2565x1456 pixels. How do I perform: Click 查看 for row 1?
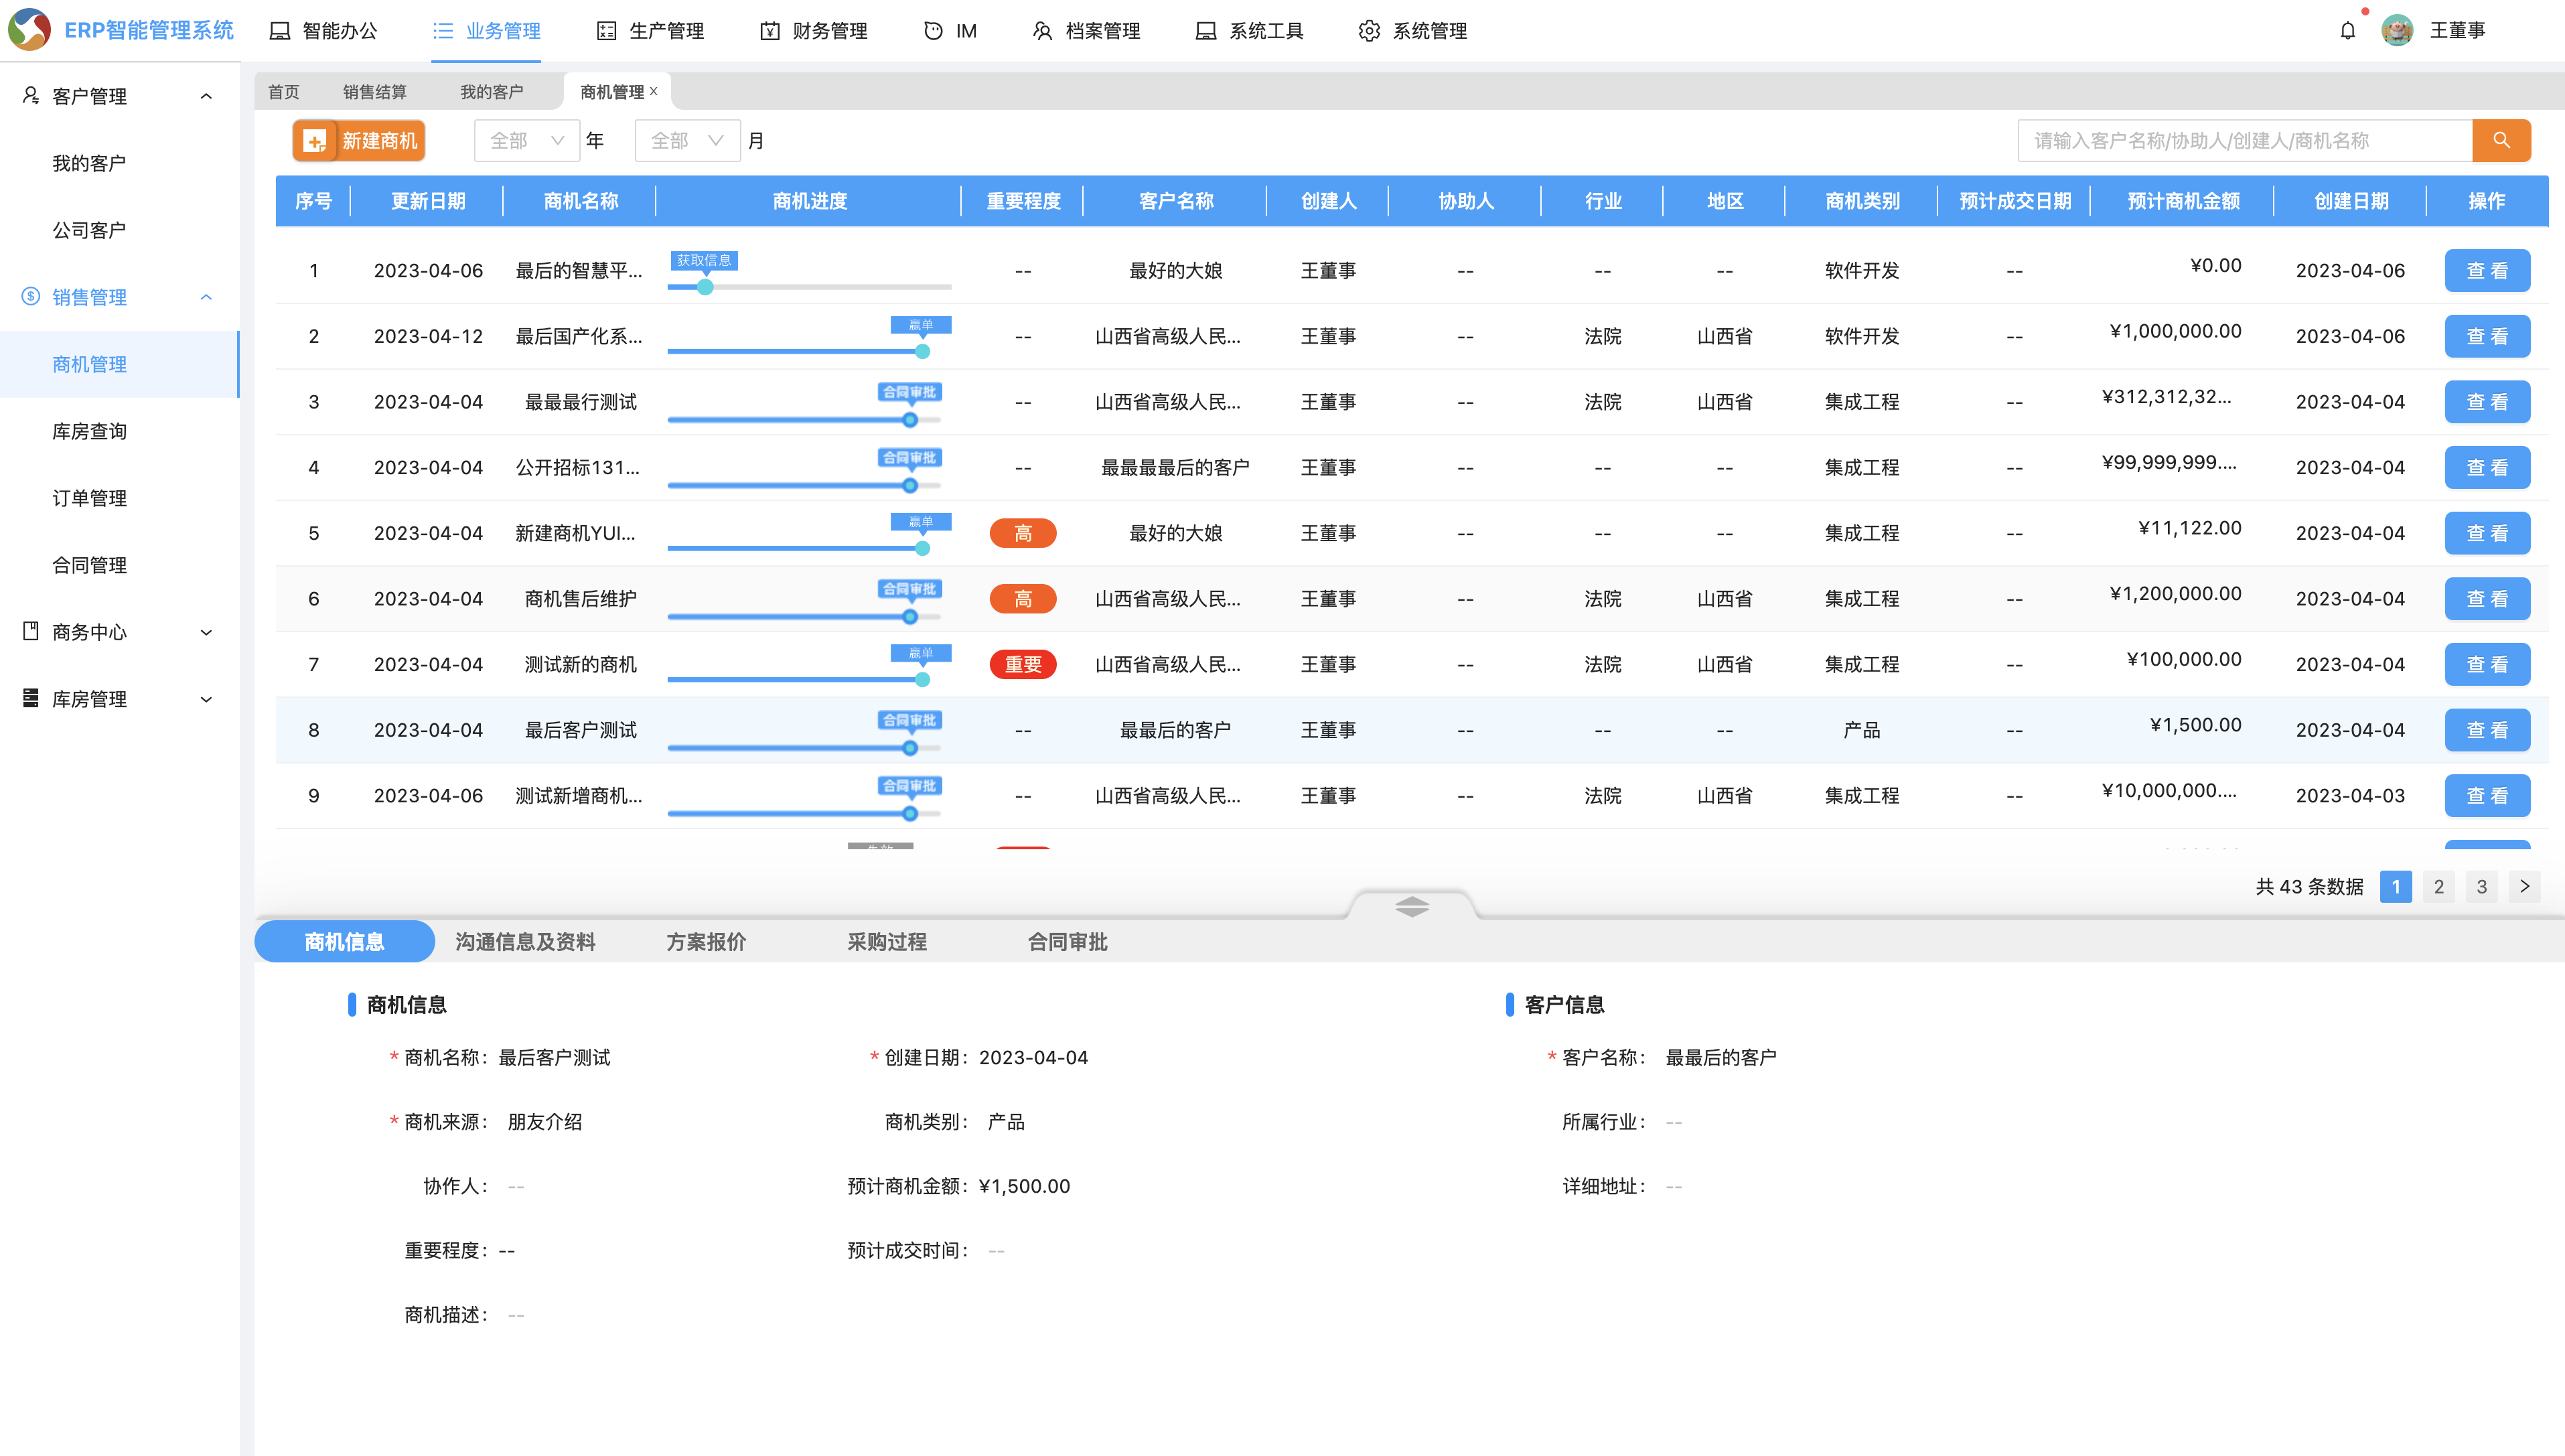[2487, 271]
